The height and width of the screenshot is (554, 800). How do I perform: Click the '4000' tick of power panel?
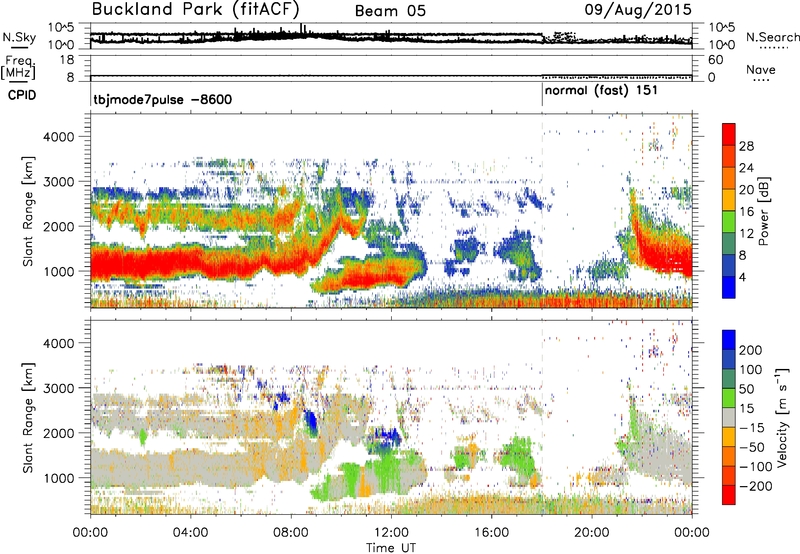pos(58,137)
